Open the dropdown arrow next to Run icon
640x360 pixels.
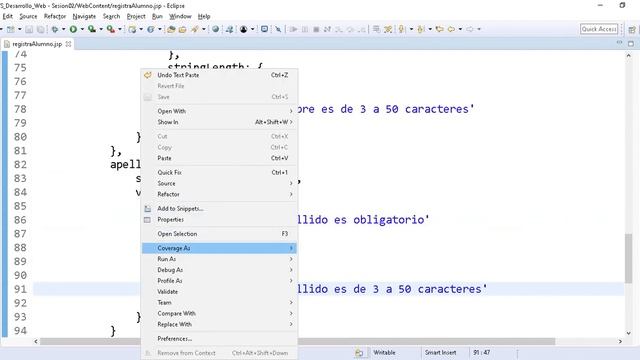[82, 29]
